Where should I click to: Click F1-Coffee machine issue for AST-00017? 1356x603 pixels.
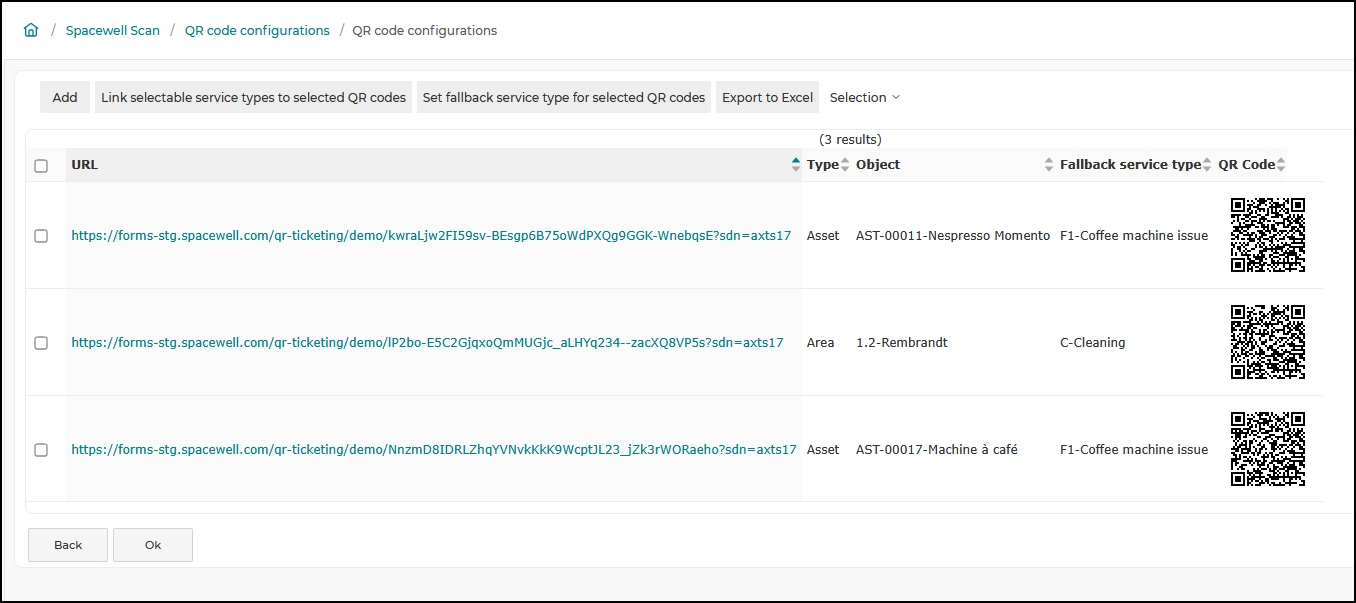coord(1134,450)
